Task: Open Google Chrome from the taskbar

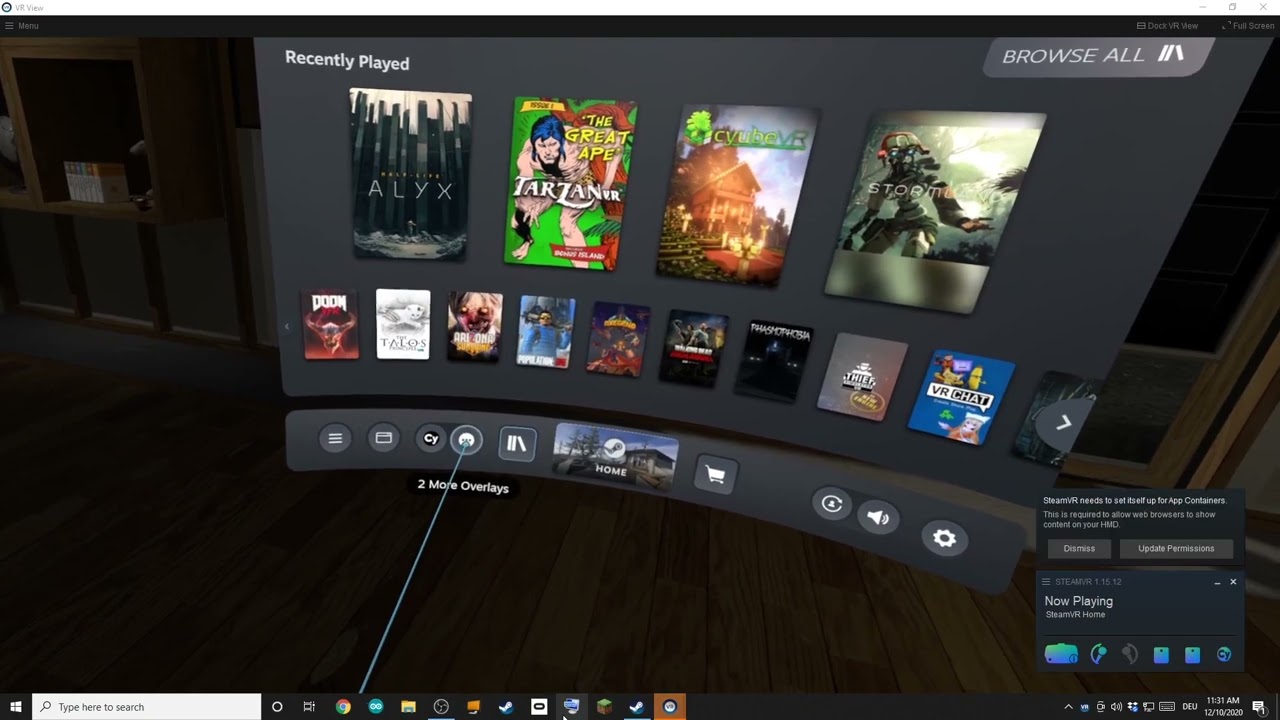Action: [x=343, y=707]
